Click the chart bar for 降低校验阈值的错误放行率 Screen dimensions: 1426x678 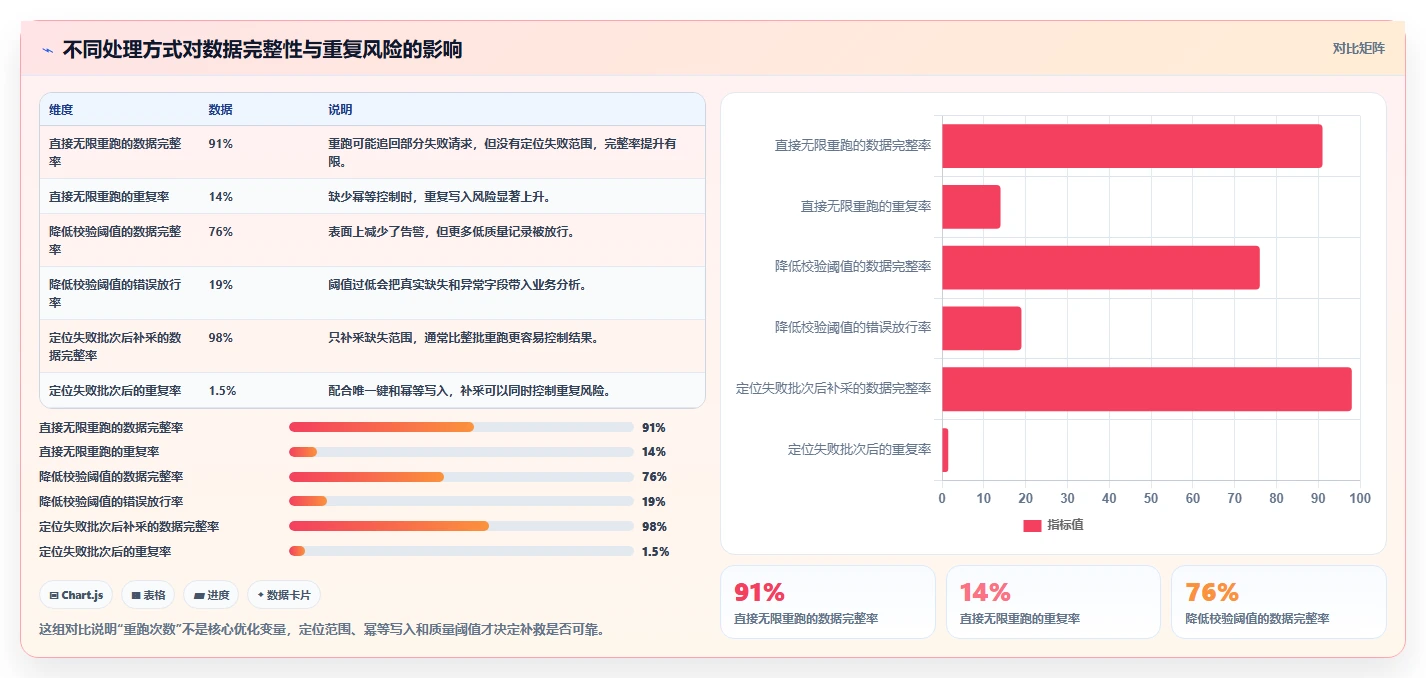[981, 328]
